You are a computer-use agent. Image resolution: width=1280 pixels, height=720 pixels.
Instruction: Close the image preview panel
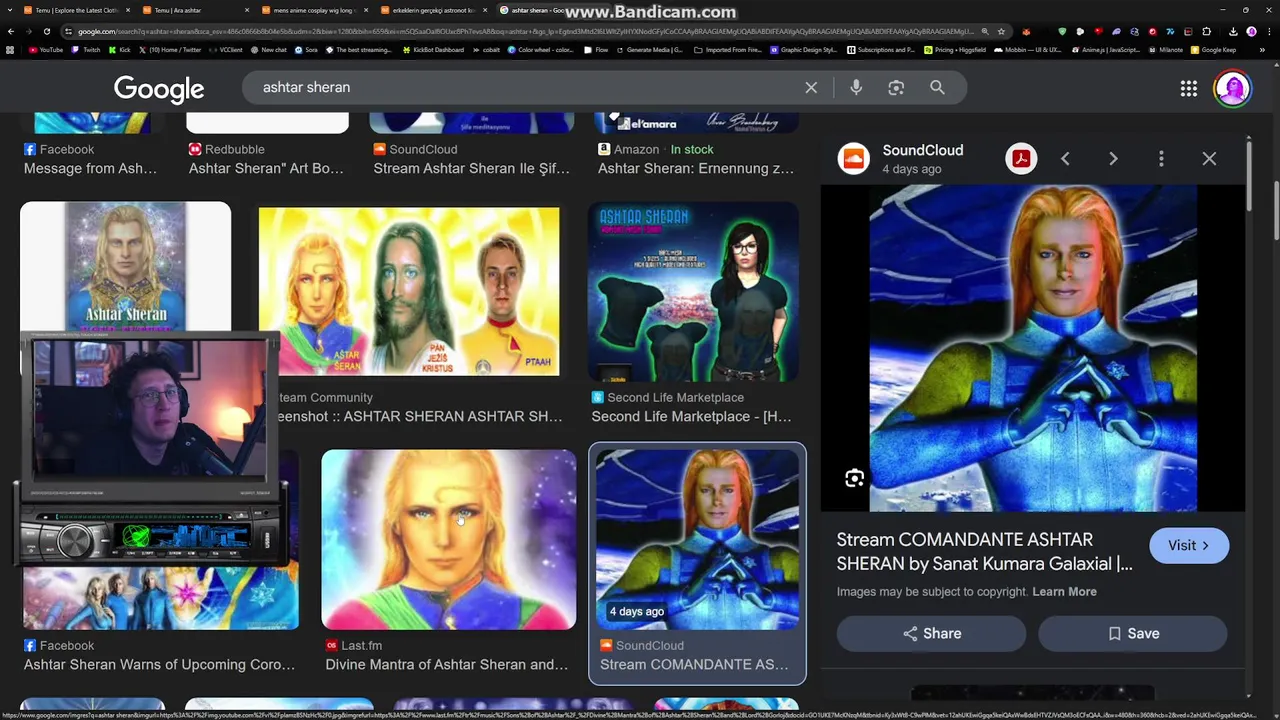(x=1209, y=159)
